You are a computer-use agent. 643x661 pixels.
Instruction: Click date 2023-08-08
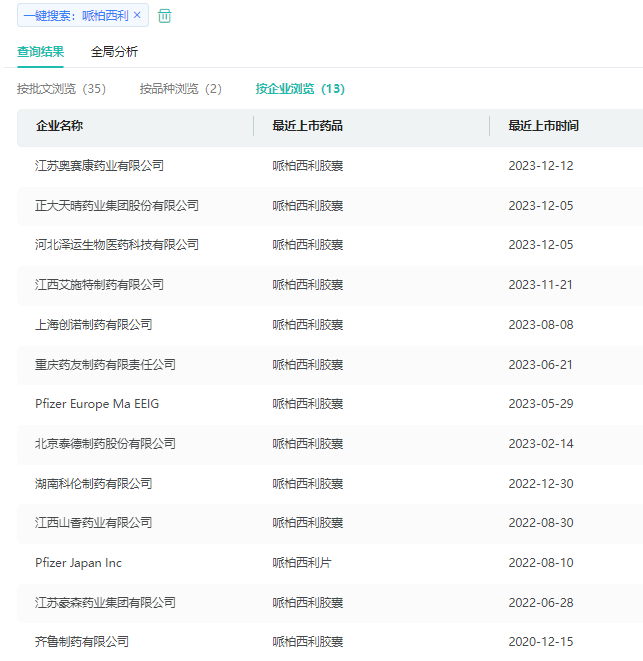(541, 325)
